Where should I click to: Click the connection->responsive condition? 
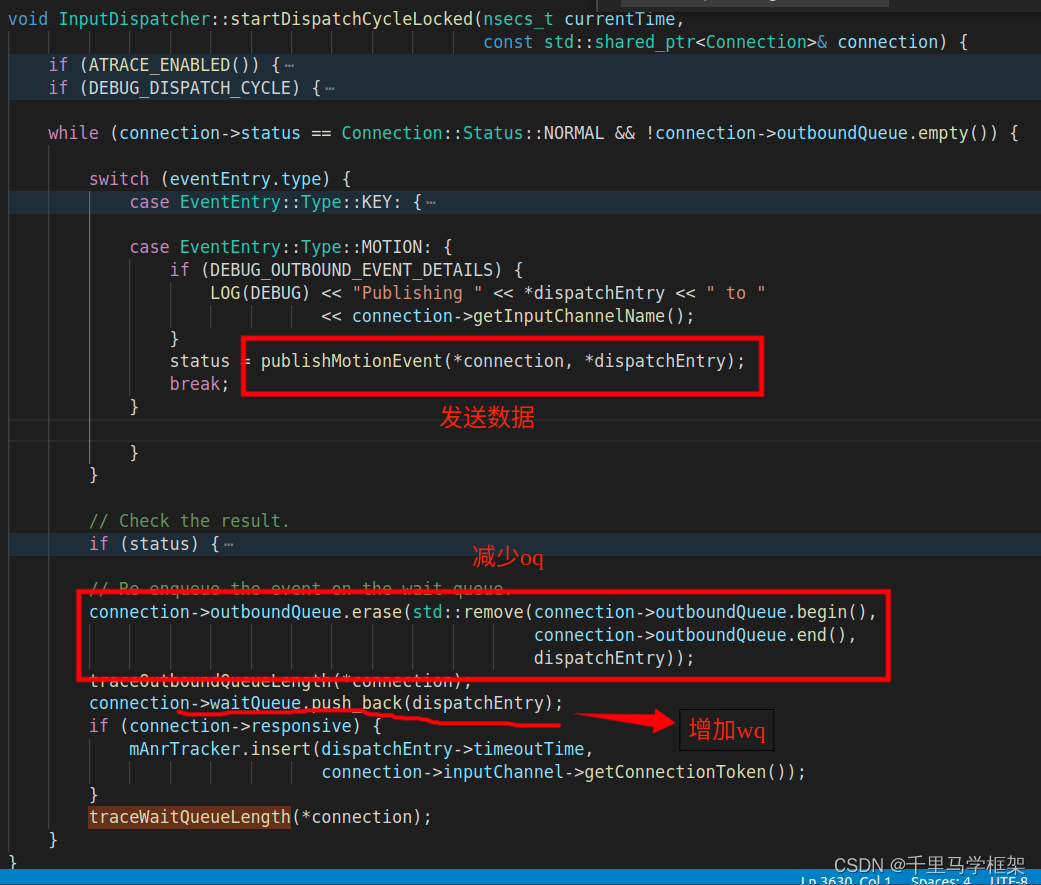click(x=240, y=726)
